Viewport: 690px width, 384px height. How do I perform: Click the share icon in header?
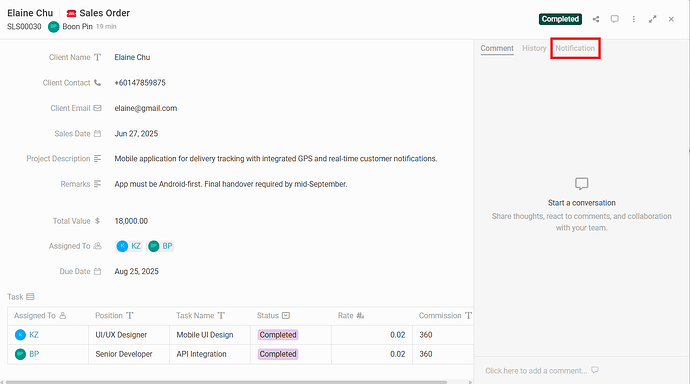click(596, 19)
